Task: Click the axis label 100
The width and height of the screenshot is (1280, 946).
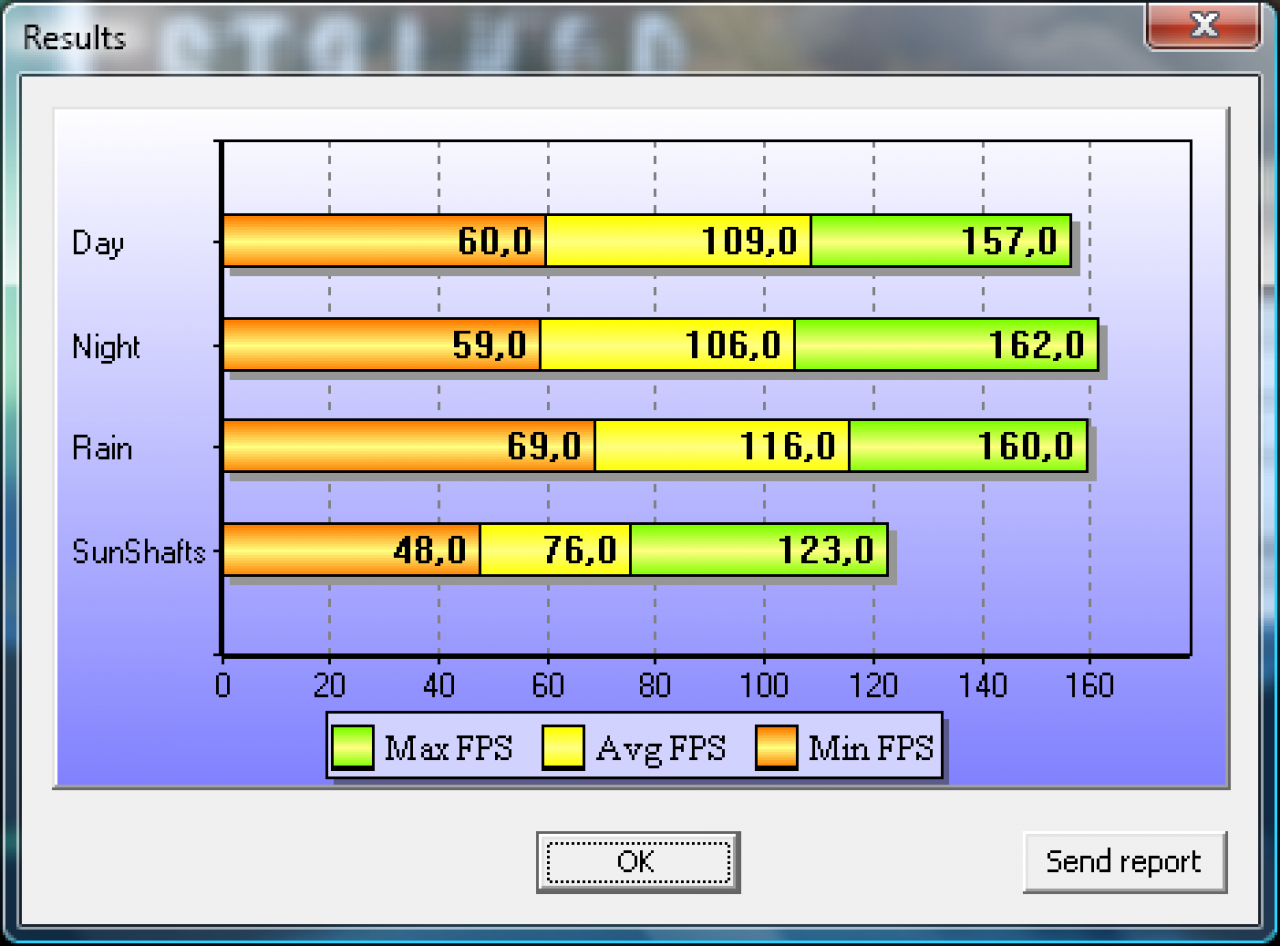Action: pos(764,686)
